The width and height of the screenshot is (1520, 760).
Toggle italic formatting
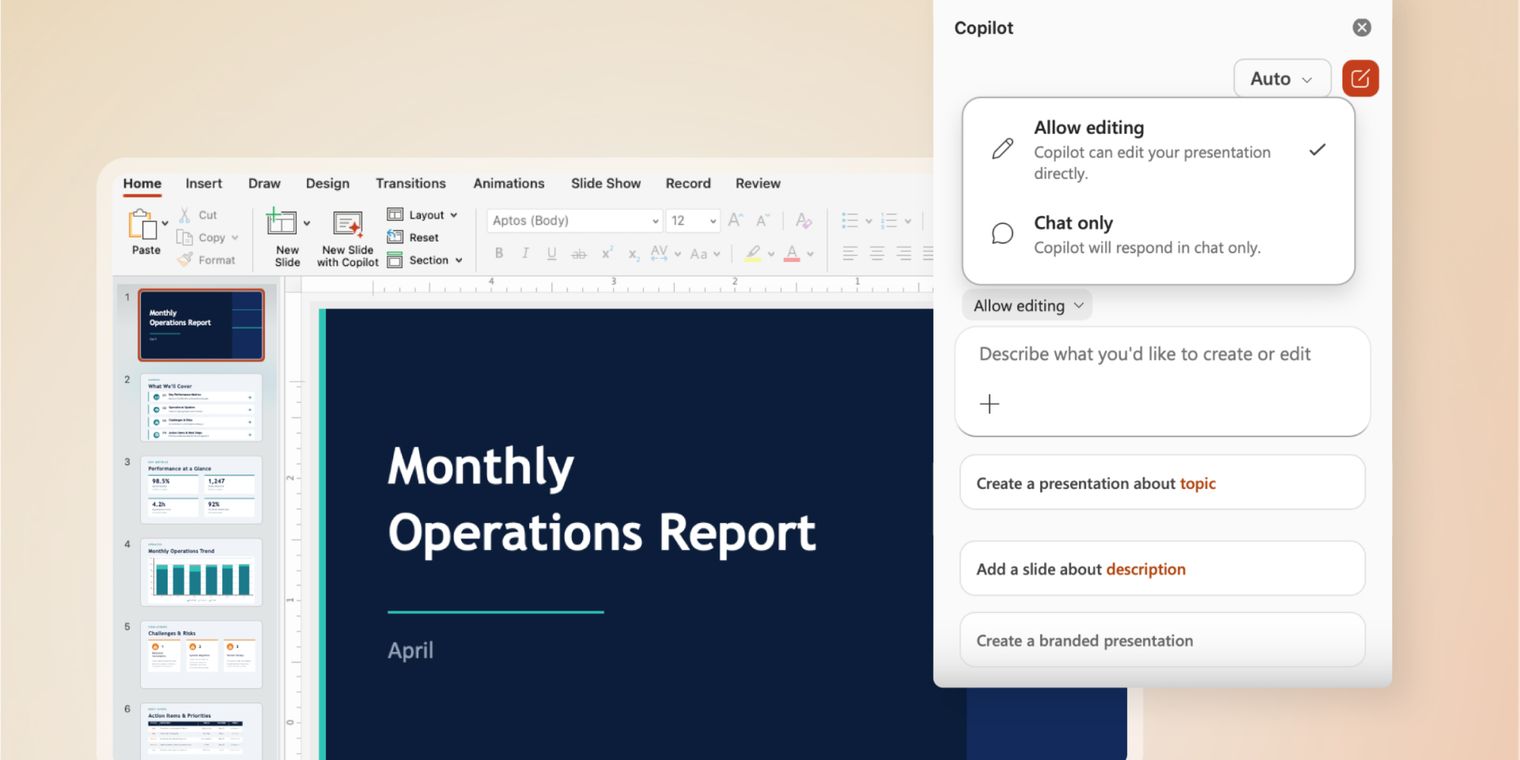[x=524, y=253]
